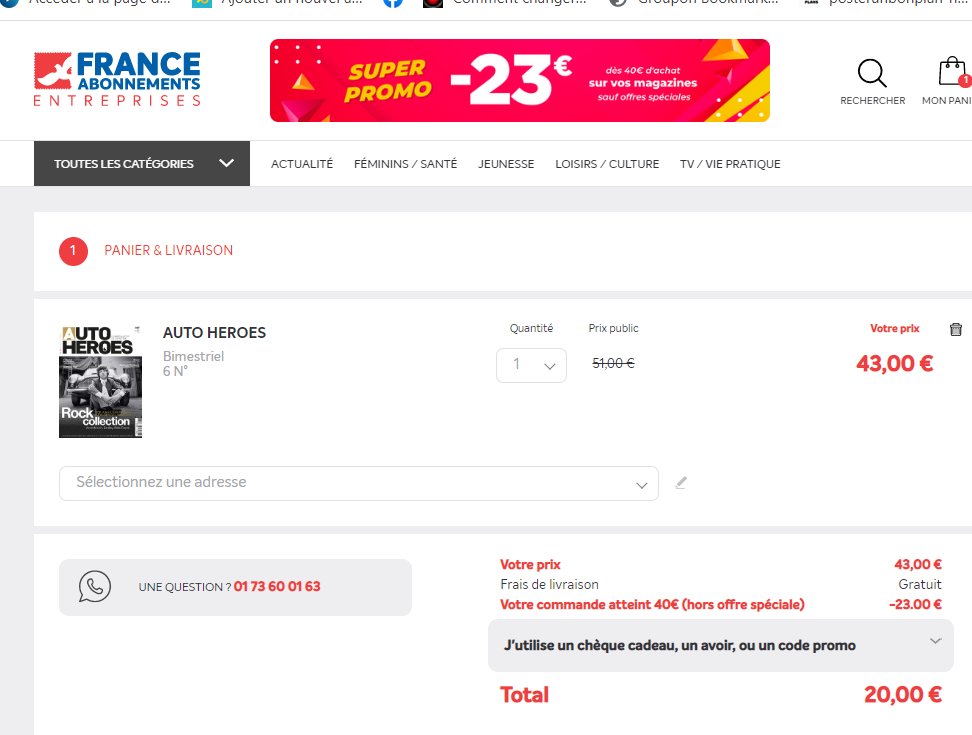
Task: Click the Comment changer bookmark icon
Action: coord(432,3)
